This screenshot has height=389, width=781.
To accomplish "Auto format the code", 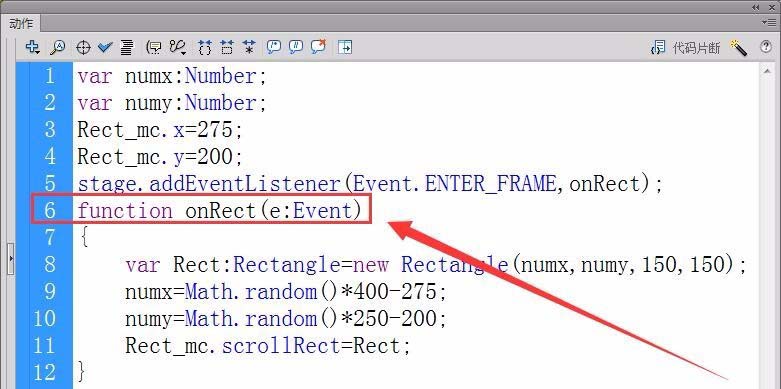I will click(127, 47).
